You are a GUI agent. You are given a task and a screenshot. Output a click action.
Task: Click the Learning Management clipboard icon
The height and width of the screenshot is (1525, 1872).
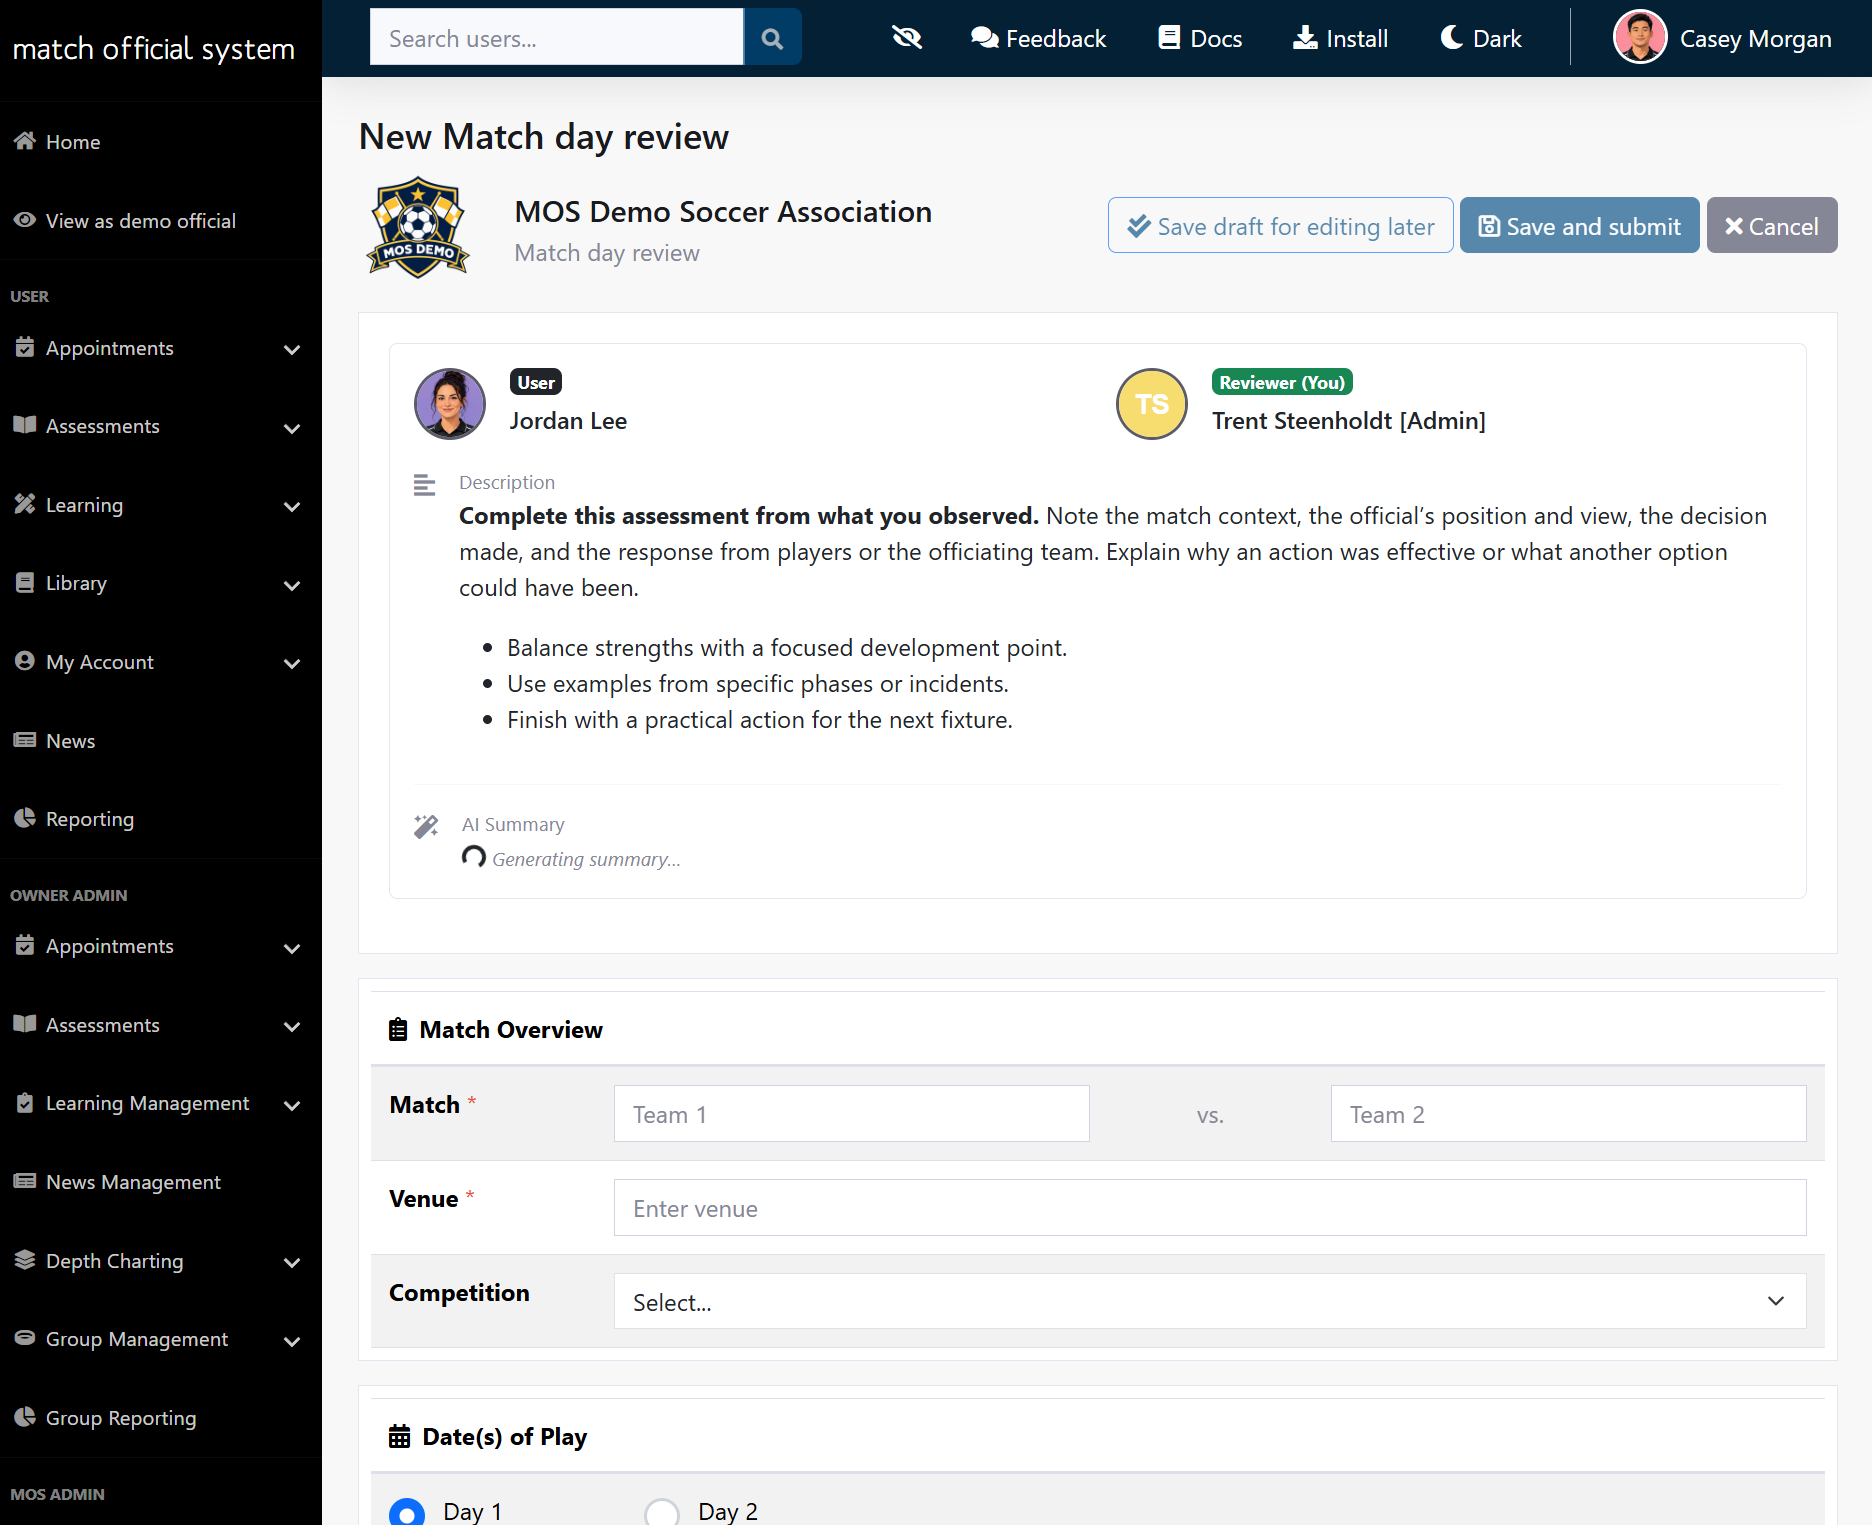click(25, 1102)
